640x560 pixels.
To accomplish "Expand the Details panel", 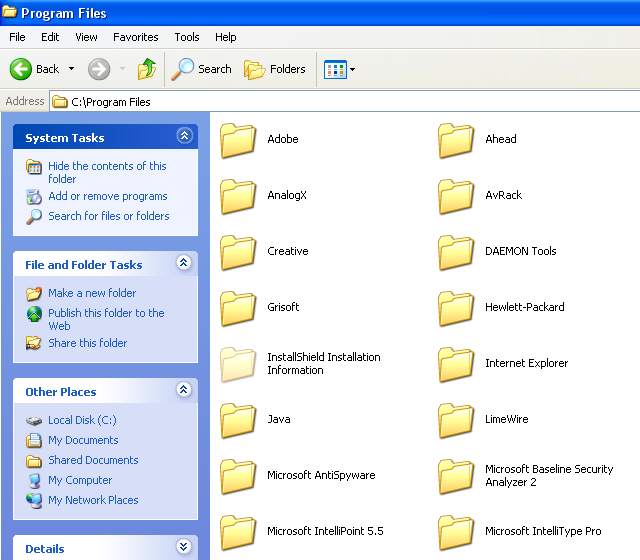I will 184,547.
